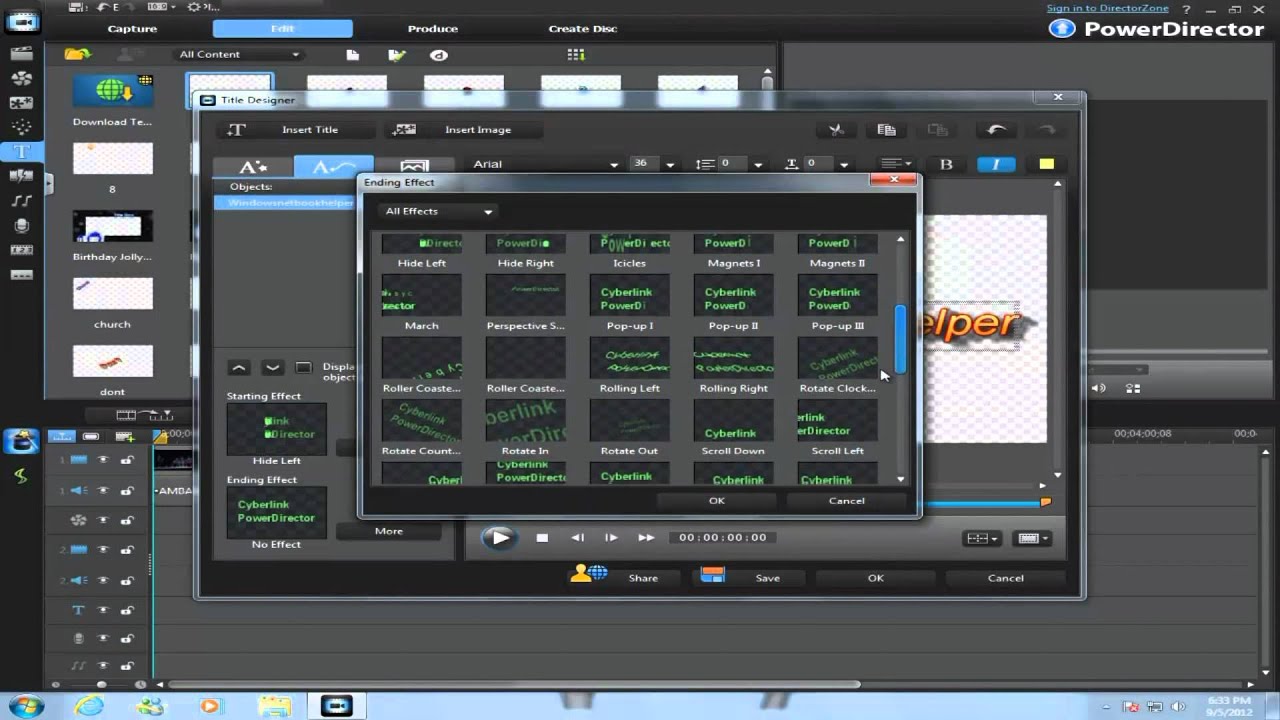Click Insert Image button
This screenshot has width=1280, height=720.
[463, 129]
